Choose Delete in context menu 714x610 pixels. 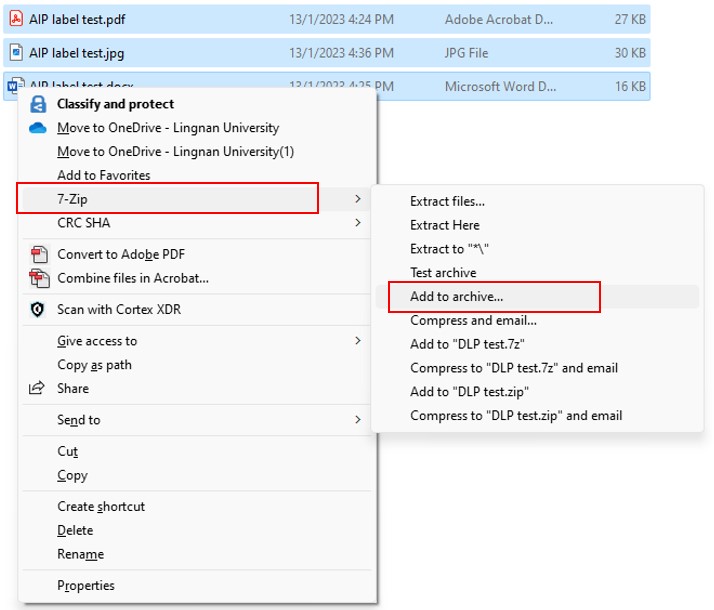75,530
